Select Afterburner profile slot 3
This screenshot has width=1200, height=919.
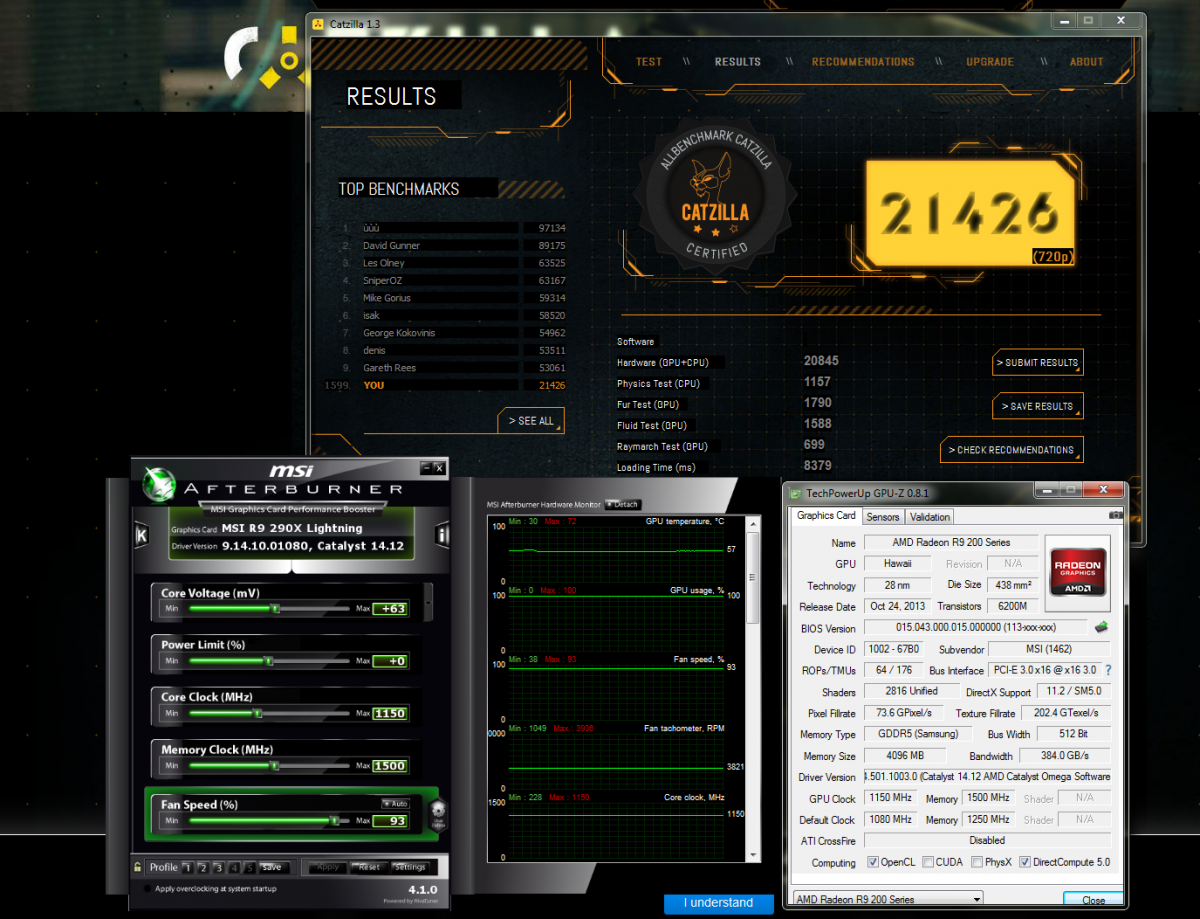tap(219, 868)
